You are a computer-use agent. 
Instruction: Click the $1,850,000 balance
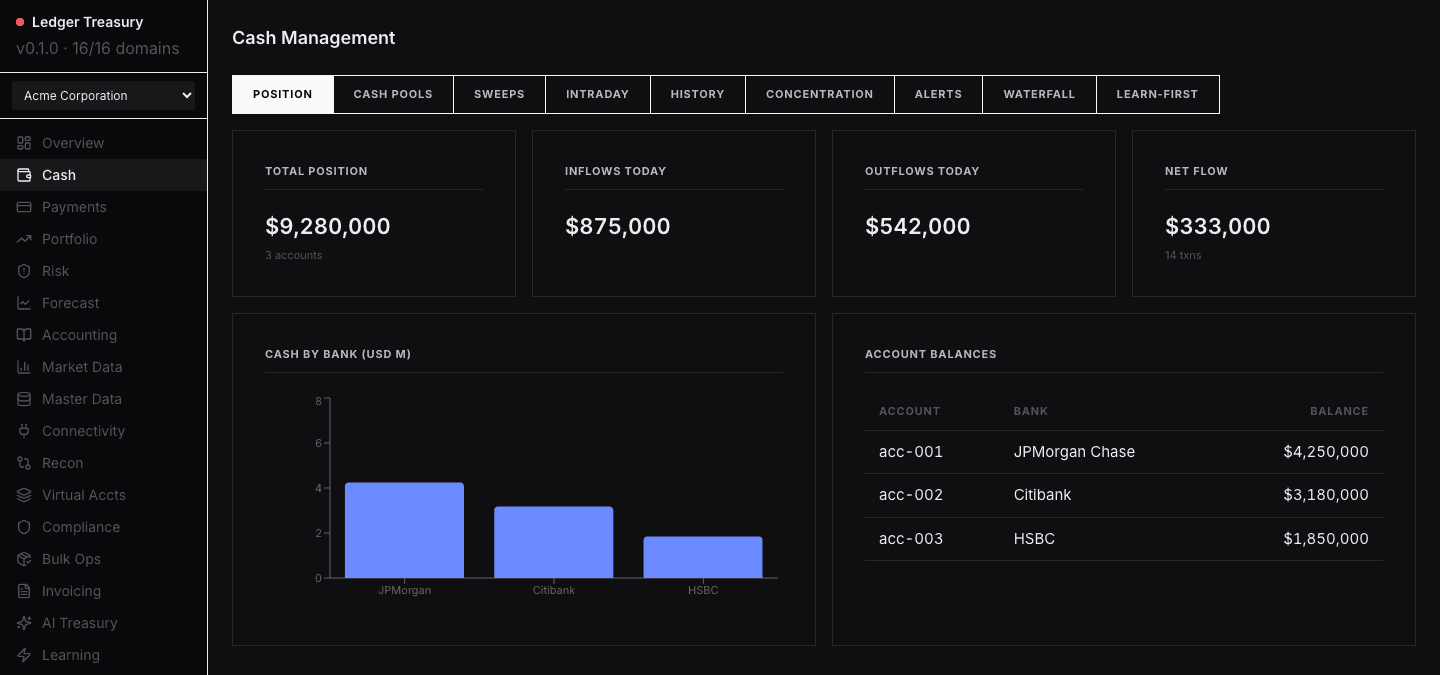(1326, 539)
